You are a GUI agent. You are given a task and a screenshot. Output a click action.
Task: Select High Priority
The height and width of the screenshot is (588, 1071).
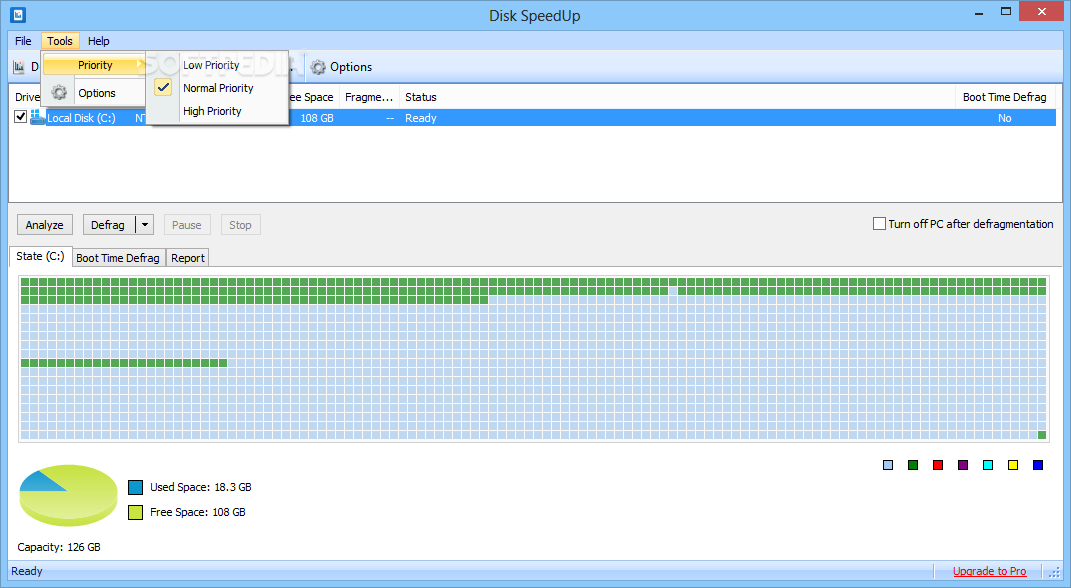[x=212, y=111]
